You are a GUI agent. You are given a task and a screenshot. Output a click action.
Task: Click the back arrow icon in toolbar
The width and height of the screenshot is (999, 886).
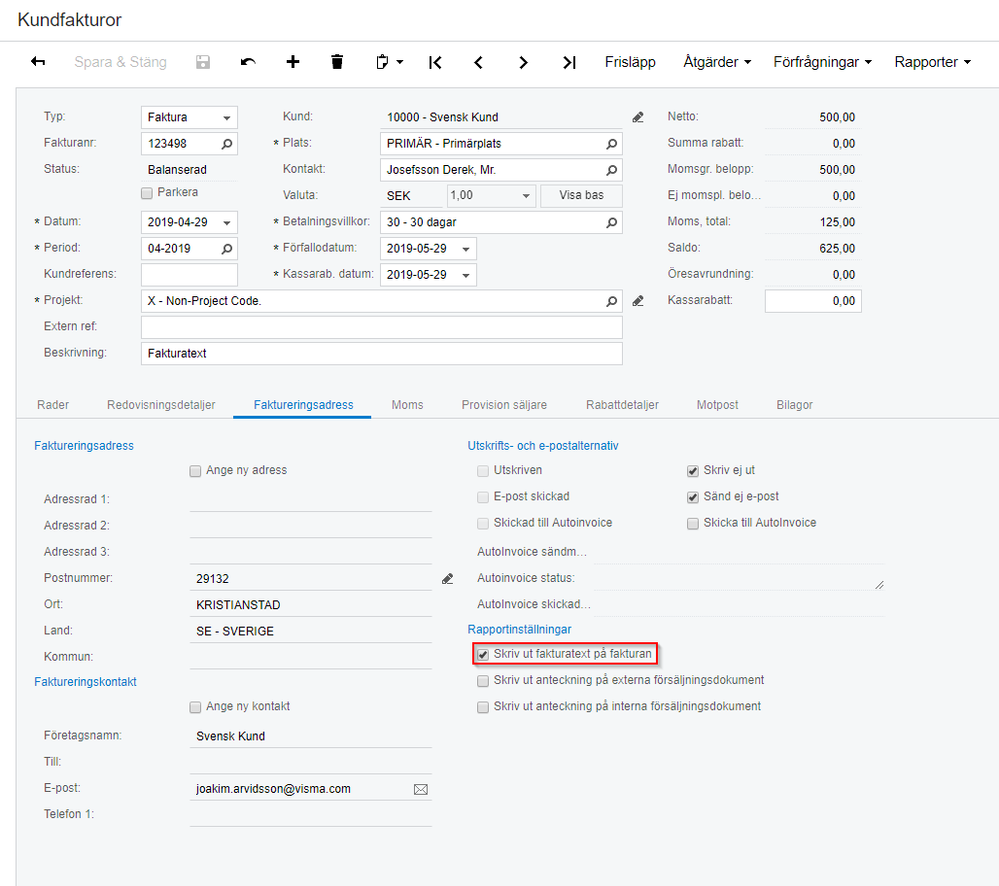[38, 62]
